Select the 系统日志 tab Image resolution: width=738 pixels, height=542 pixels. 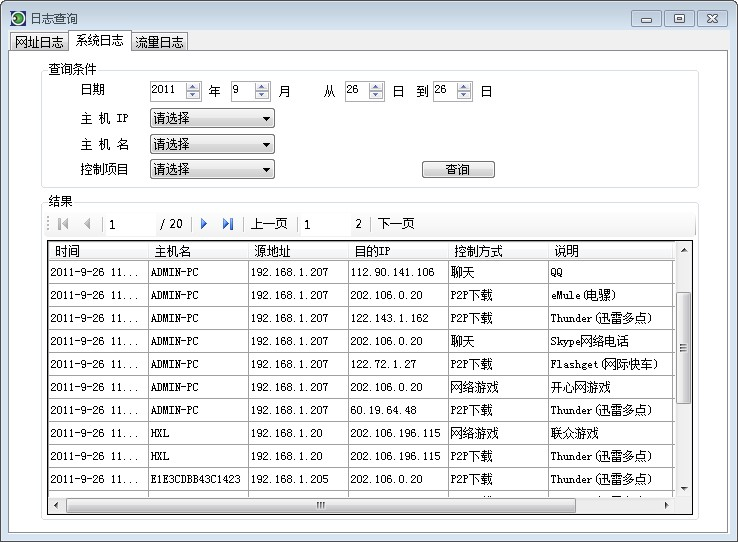click(99, 40)
